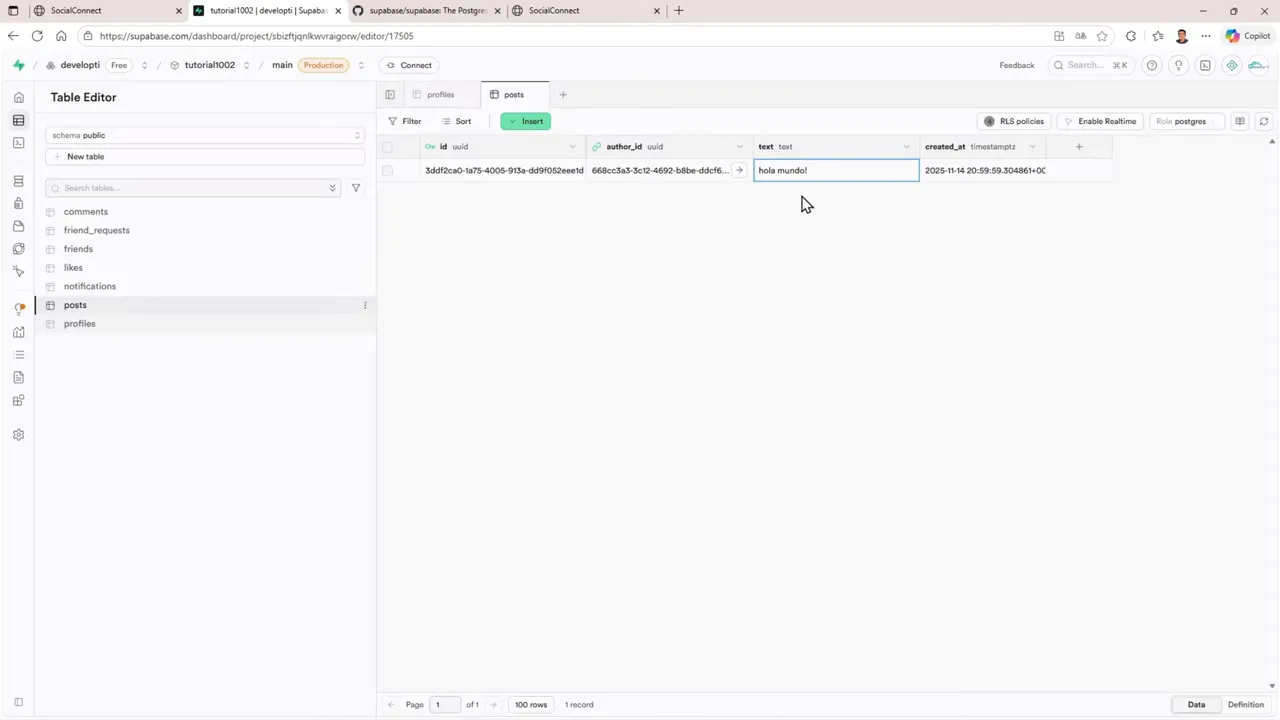
Task: Refresh the posts table data
Action: [x=1263, y=121]
